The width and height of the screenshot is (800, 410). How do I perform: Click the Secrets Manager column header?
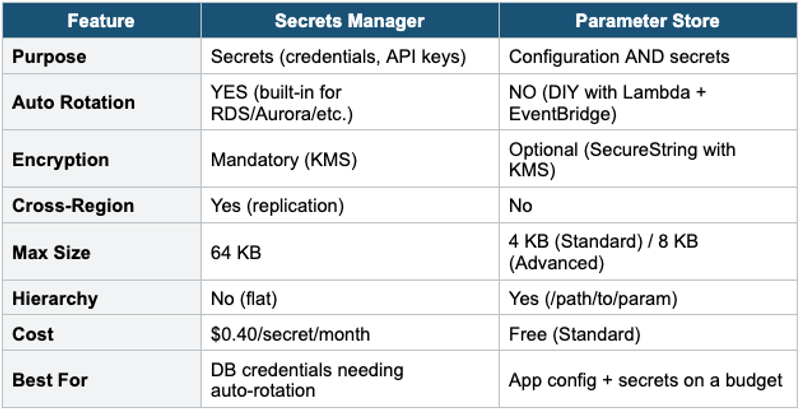[x=349, y=20]
